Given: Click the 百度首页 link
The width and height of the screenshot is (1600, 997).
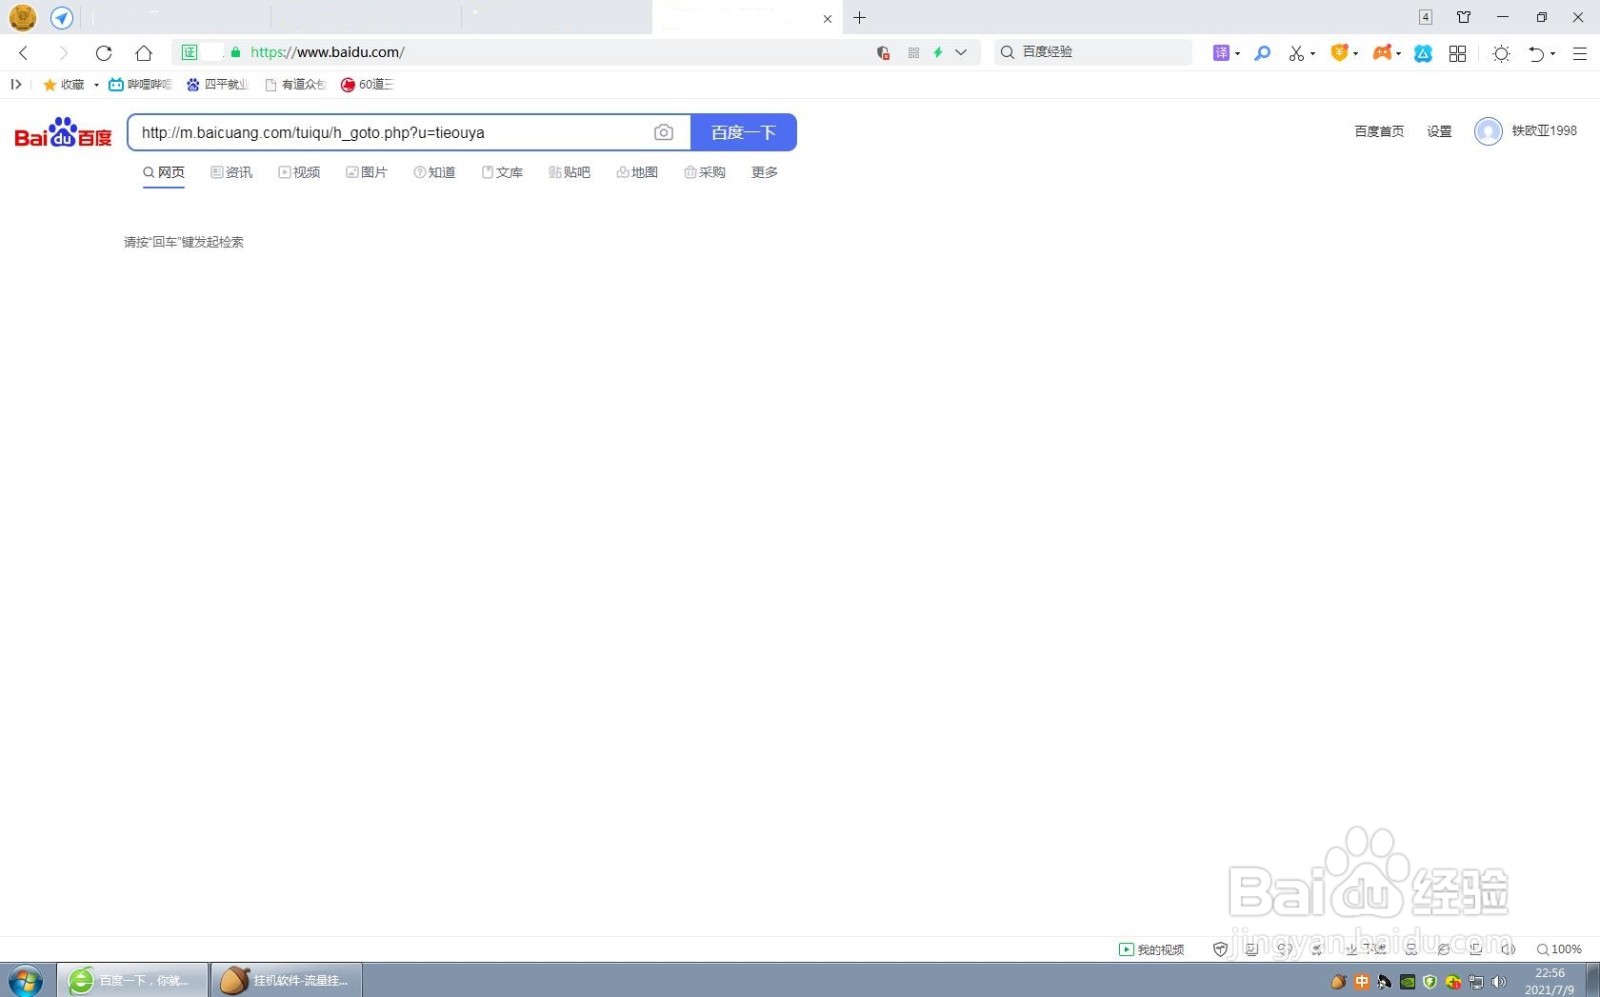Looking at the screenshot, I should point(1379,131).
